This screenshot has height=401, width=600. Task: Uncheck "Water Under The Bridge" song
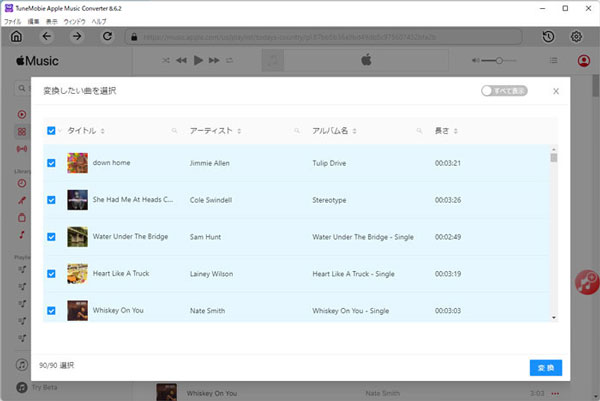[51, 237]
